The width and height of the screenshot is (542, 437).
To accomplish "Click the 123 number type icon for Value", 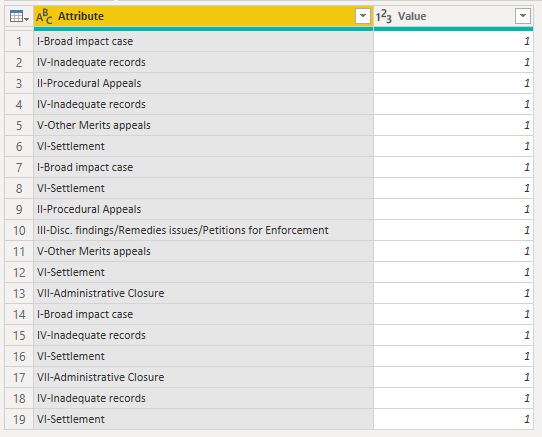I will point(384,16).
